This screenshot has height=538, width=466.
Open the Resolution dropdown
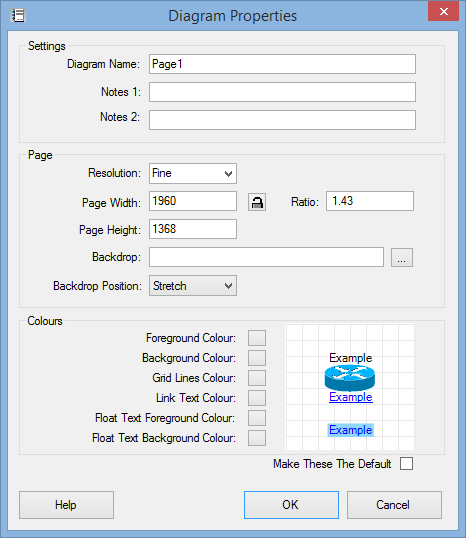point(193,173)
